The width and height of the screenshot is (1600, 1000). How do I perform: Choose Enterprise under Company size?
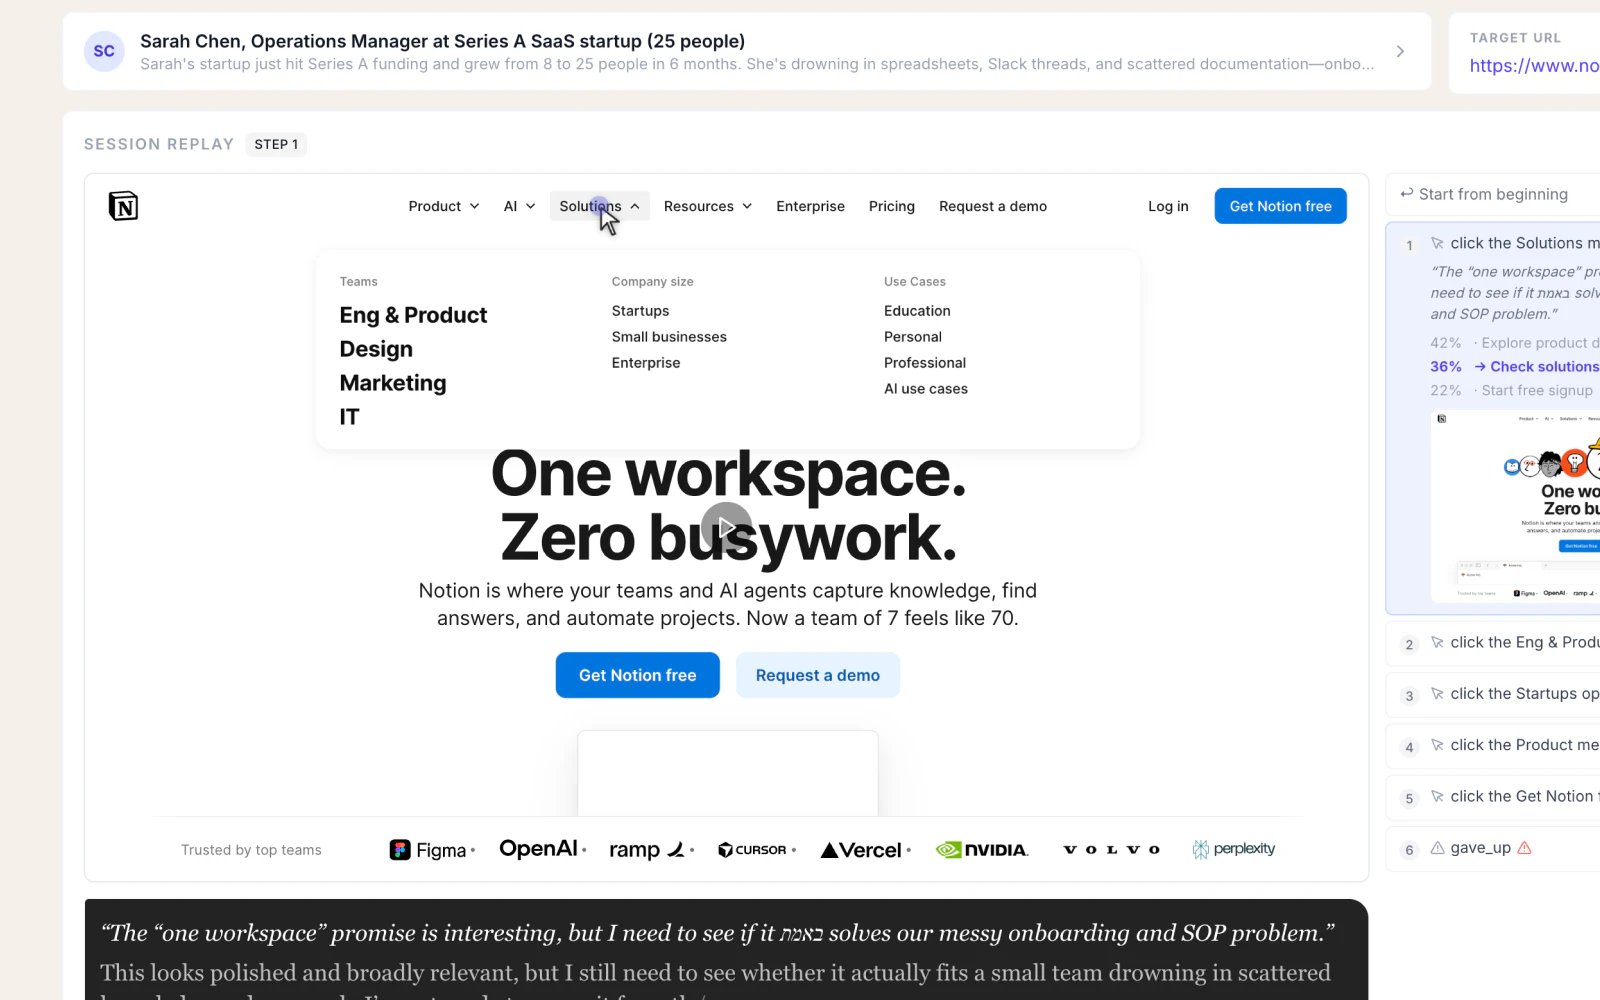tap(646, 363)
